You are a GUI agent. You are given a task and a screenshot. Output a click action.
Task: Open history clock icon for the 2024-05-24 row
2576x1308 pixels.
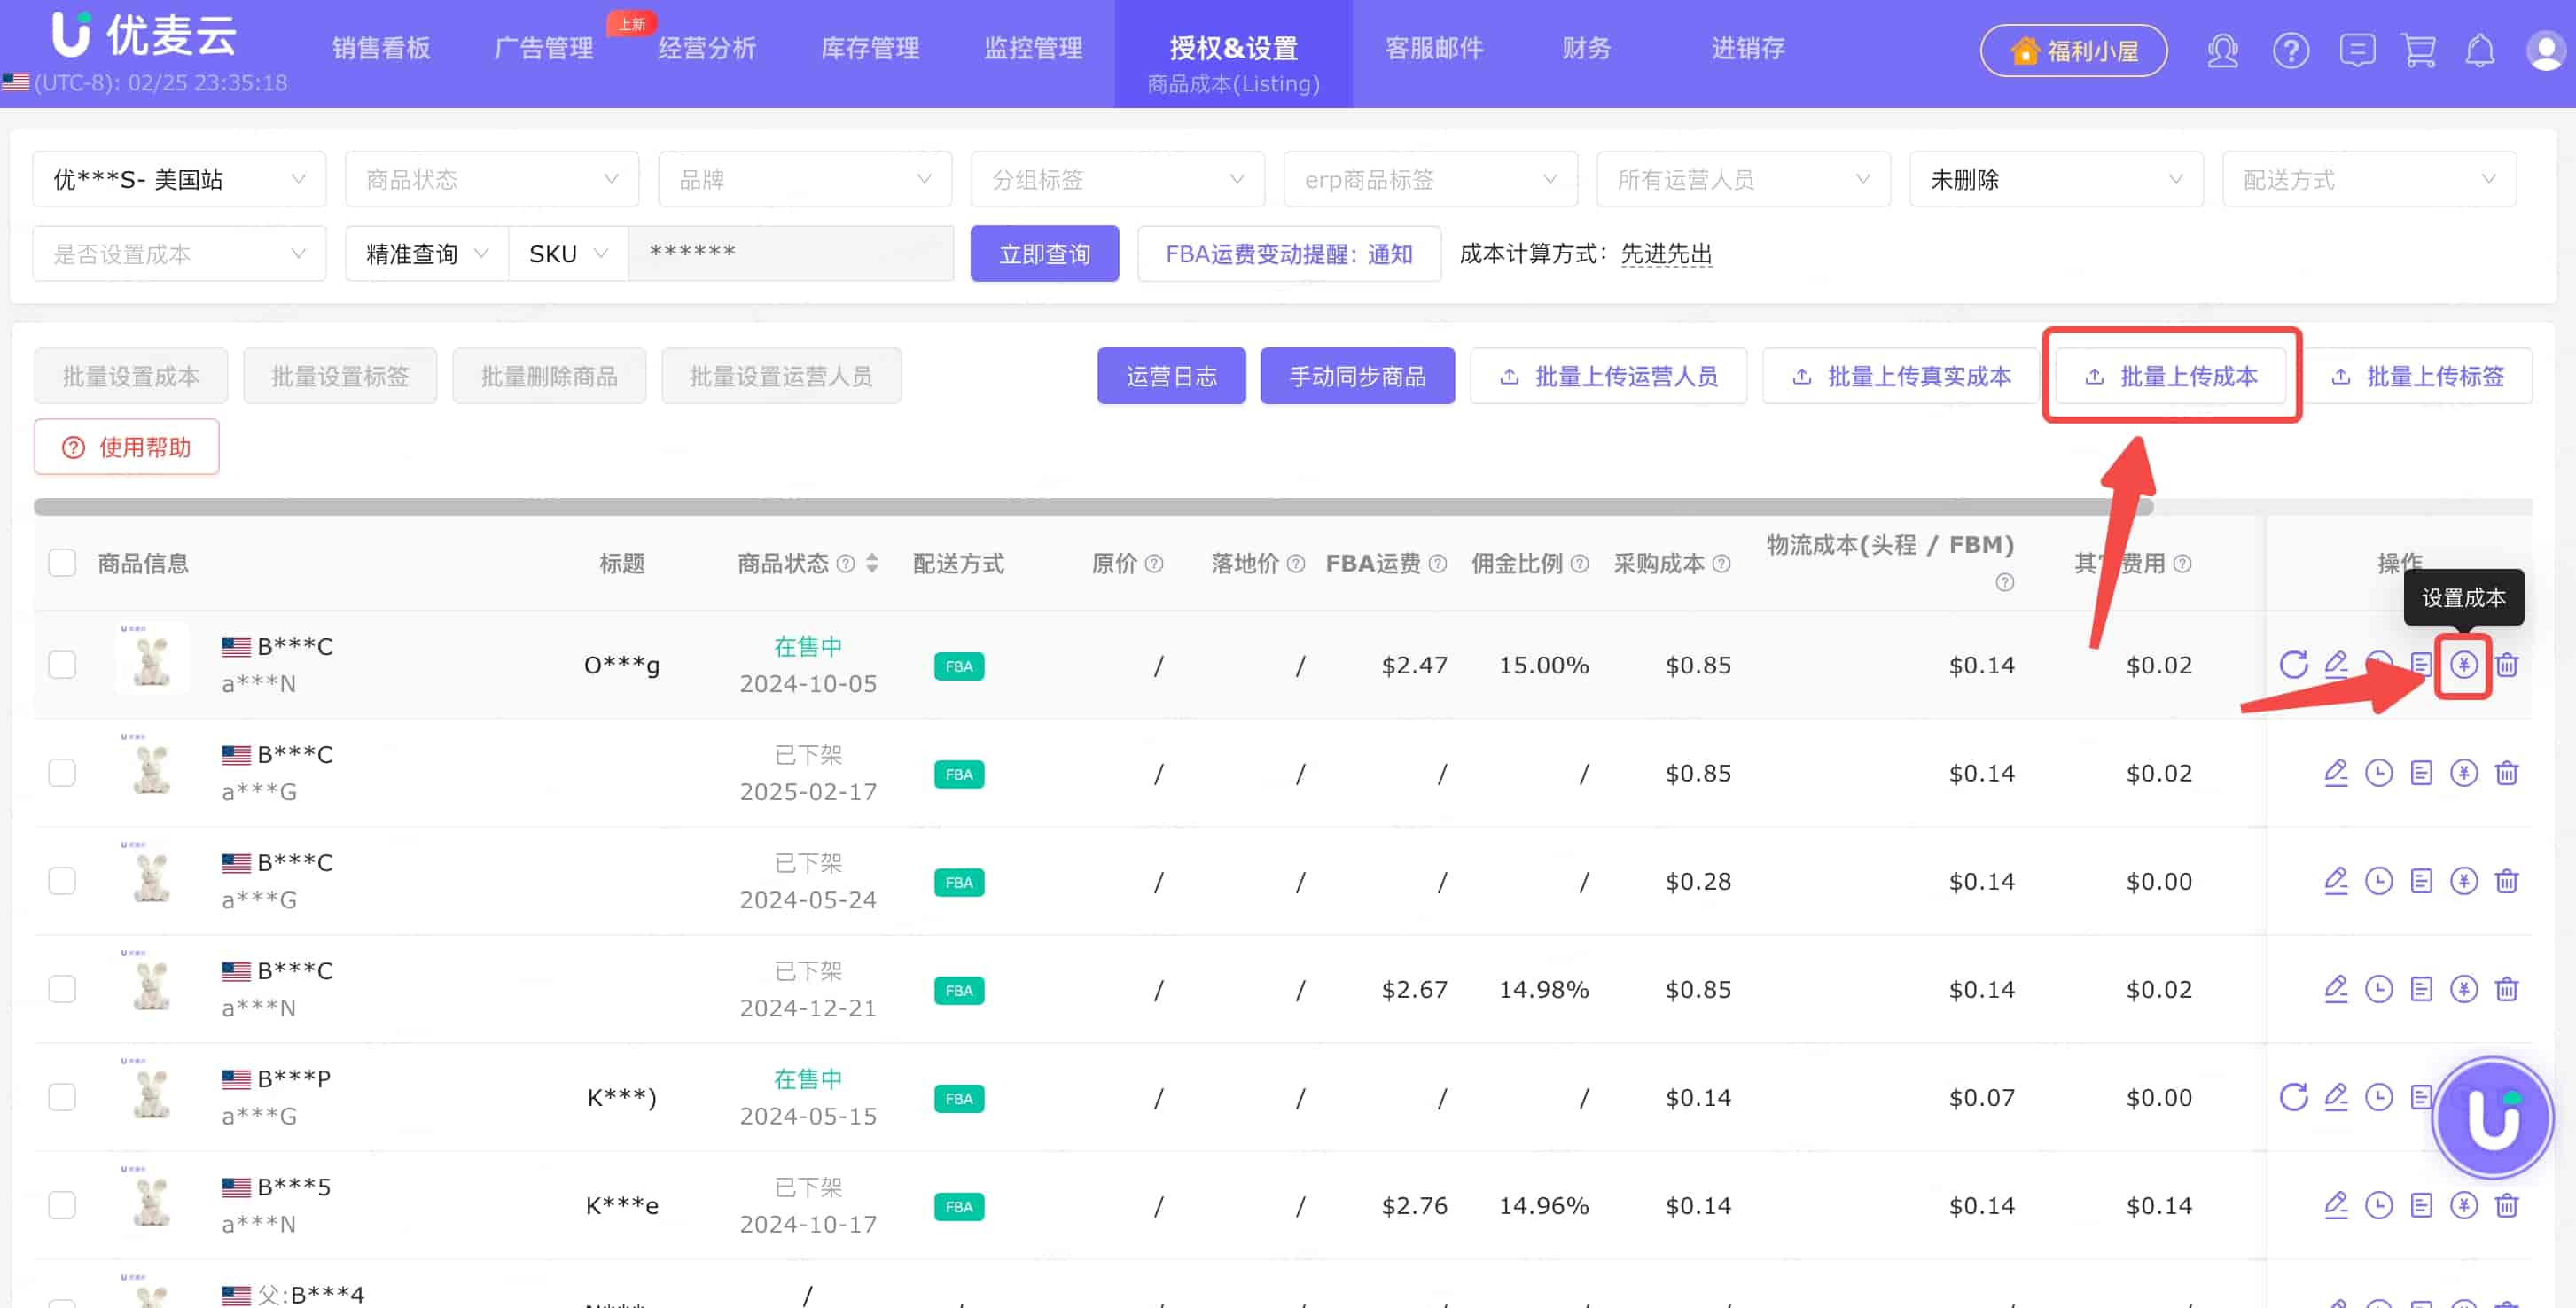tap(2379, 880)
